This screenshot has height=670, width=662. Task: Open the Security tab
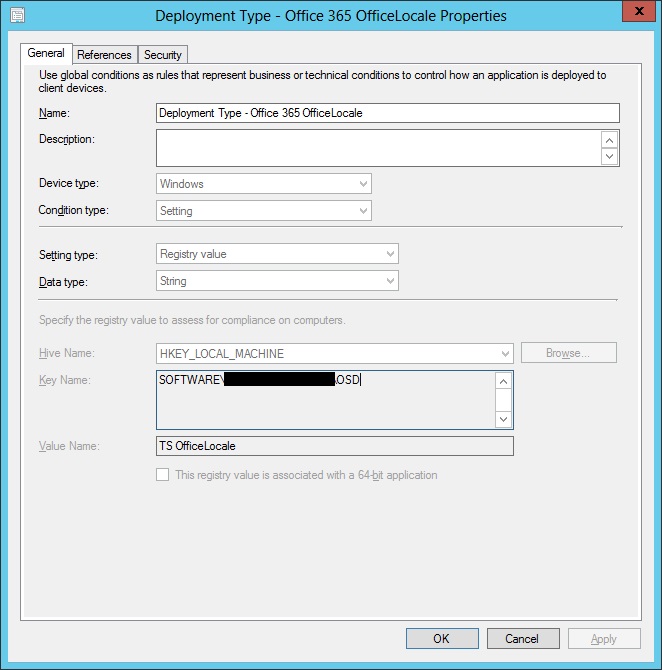click(162, 55)
